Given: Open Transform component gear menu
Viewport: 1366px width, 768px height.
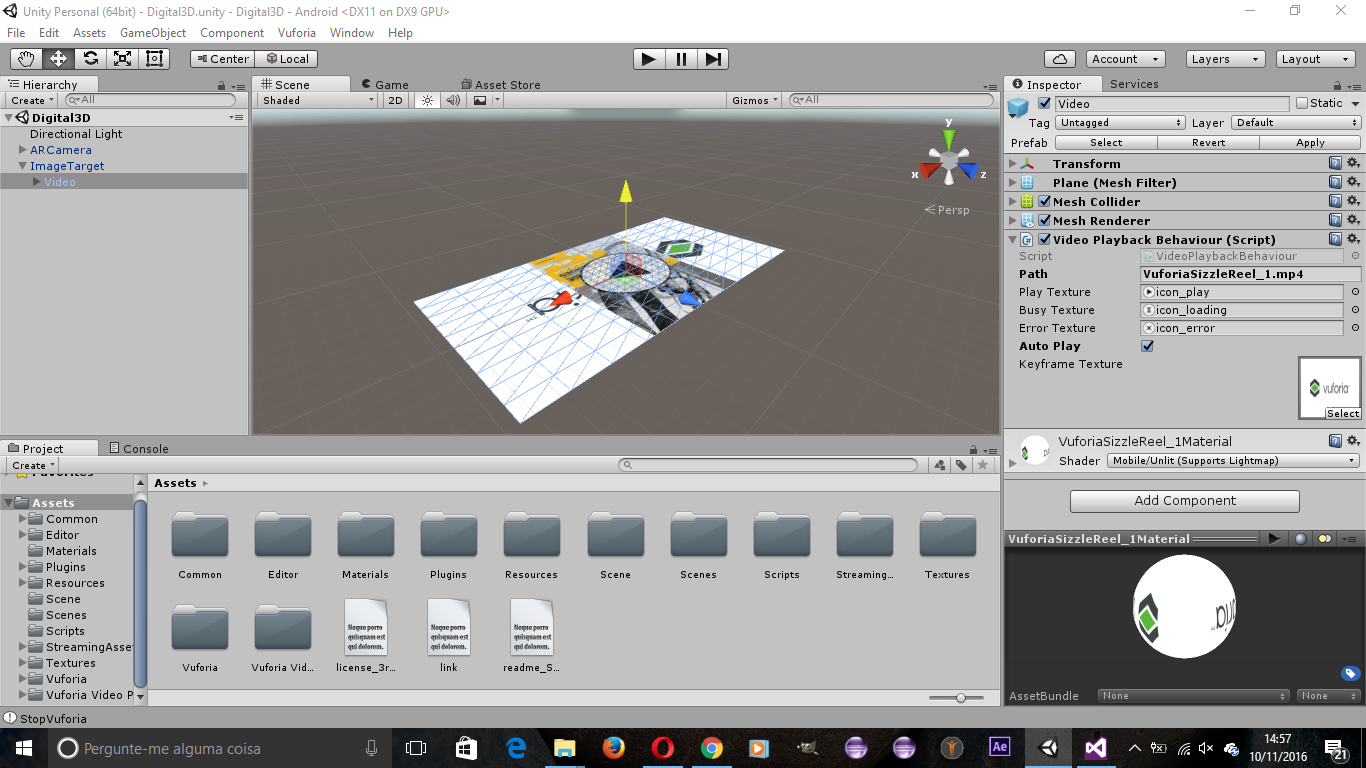Looking at the screenshot, I should click(1353, 163).
